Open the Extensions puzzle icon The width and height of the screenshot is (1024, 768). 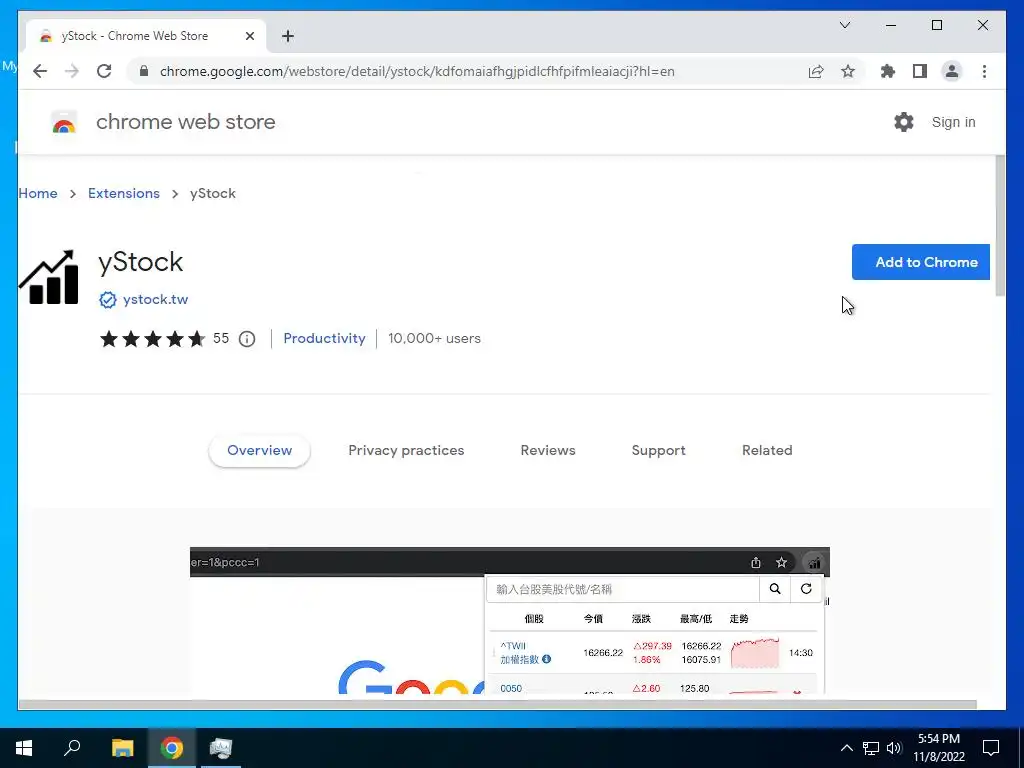pyautogui.click(x=888, y=71)
